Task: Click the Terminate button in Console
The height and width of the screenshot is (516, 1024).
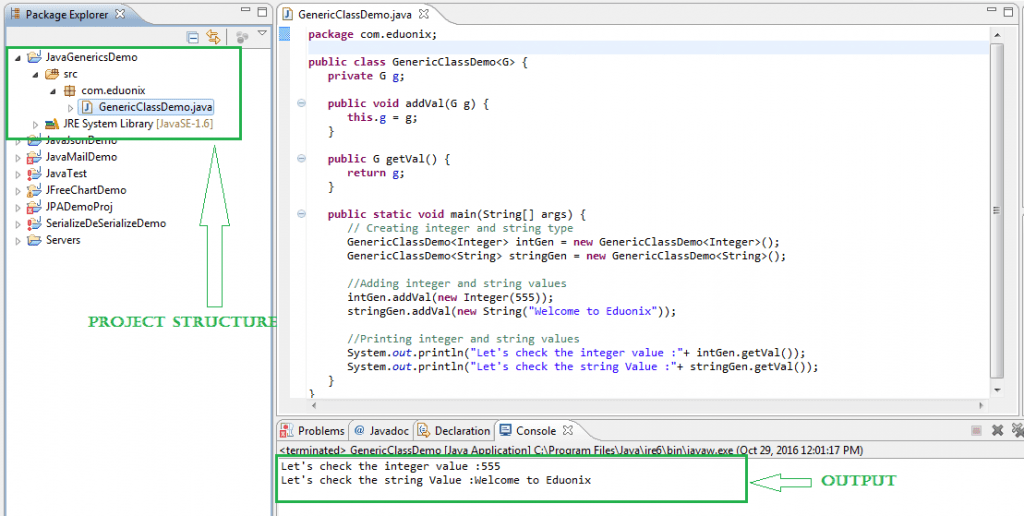Action: [x=976, y=430]
